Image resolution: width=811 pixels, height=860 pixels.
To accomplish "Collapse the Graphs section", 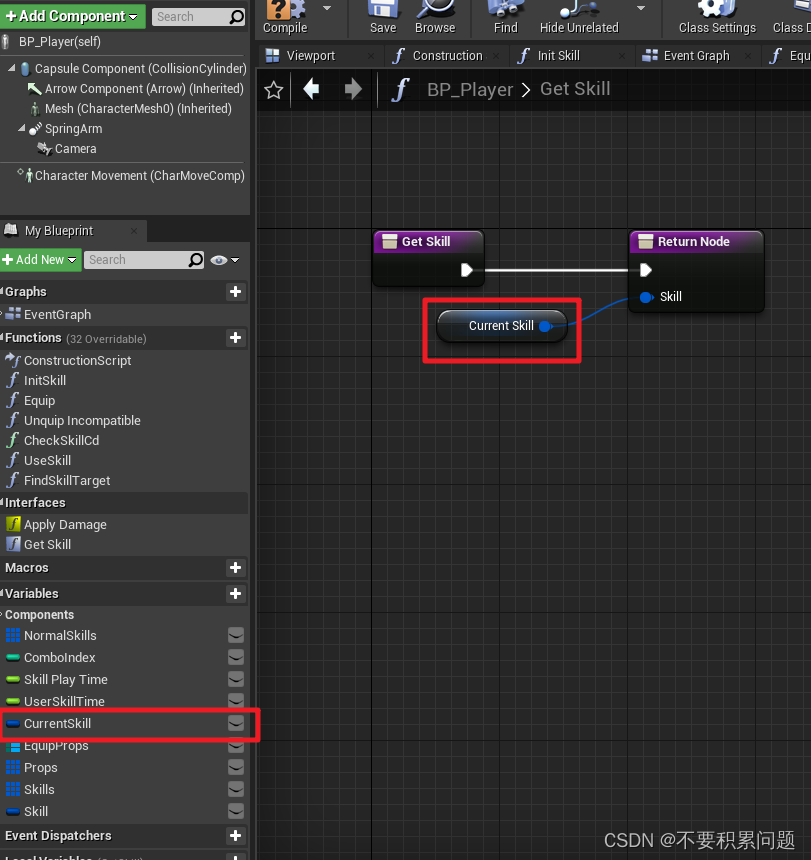I will [x=2, y=291].
